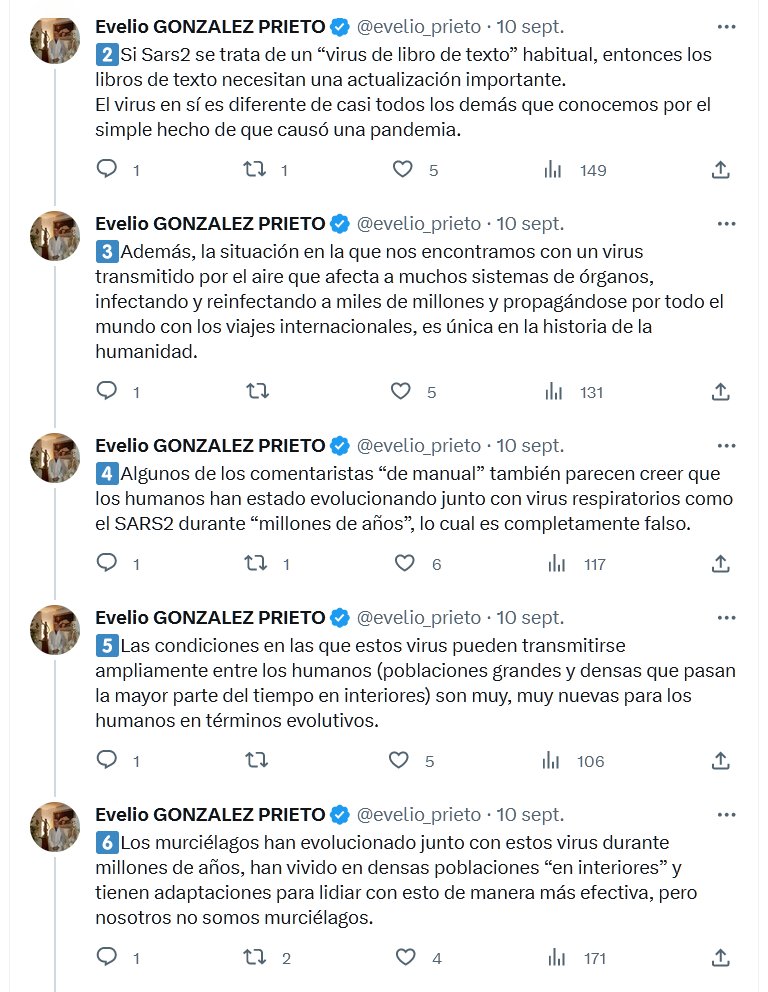This screenshot has width=768, height=992.
Task: Share the tweet numbered 5
Action: [x=720, y=761]
